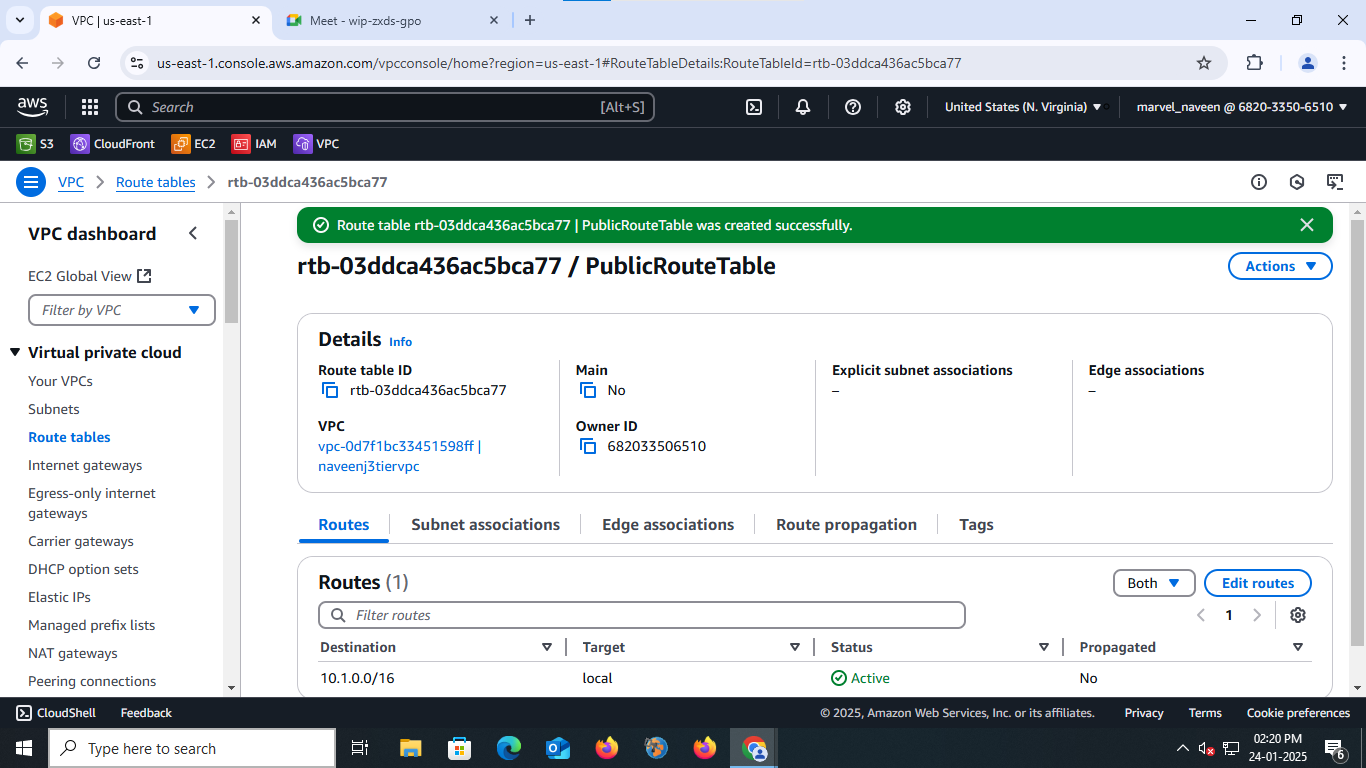Open the region selector United States (N. Virginia)
The height and width of the screenshot is (768, 1366).
point(1023,107)
